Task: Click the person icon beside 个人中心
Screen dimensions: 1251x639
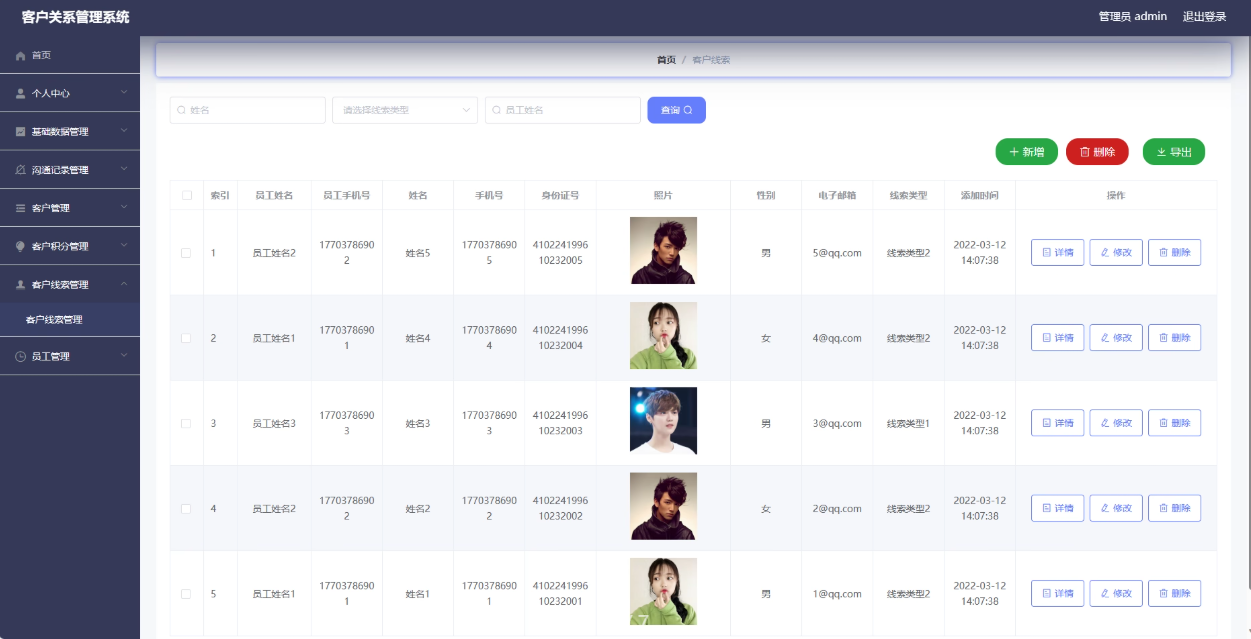Action: tap(20, 93)
